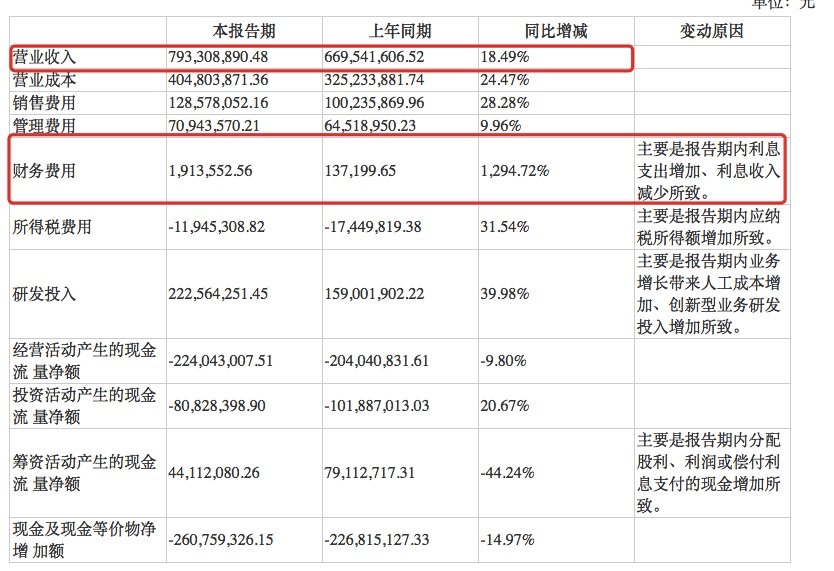Click the 上年同期 column header
This screenshot has width=834, height=571.
coord(398,31)
